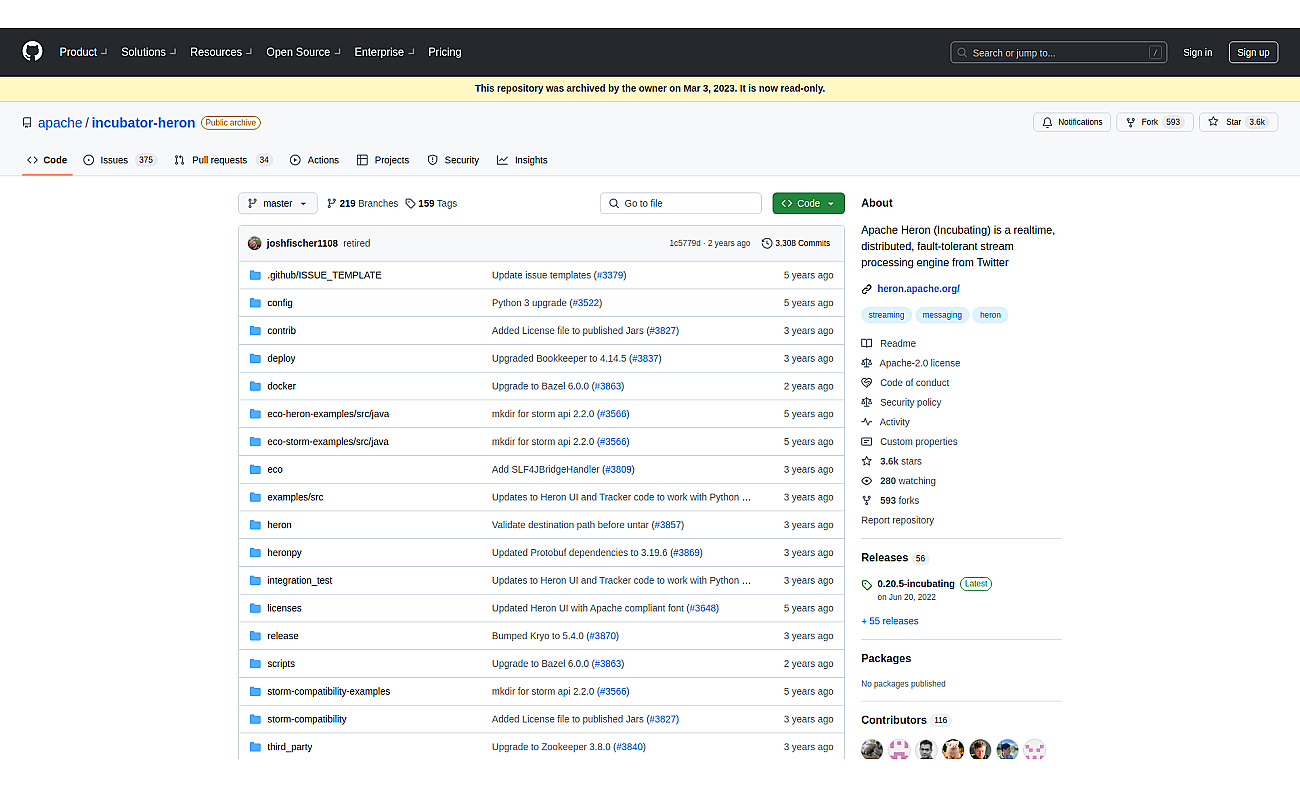Click the folder icon beside licenses
Image resolution: width=1300 pixels, height=788 pixels.
pos(255,608)
